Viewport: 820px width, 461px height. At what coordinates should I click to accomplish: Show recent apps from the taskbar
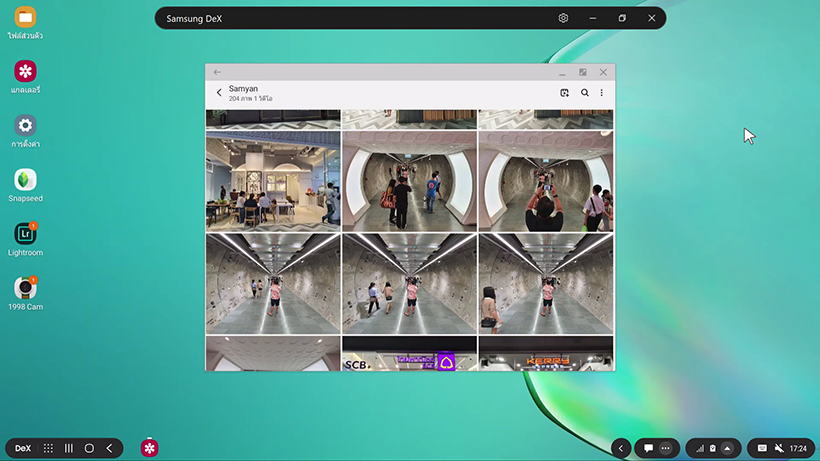pyautogui.click(x=69, y=448)
